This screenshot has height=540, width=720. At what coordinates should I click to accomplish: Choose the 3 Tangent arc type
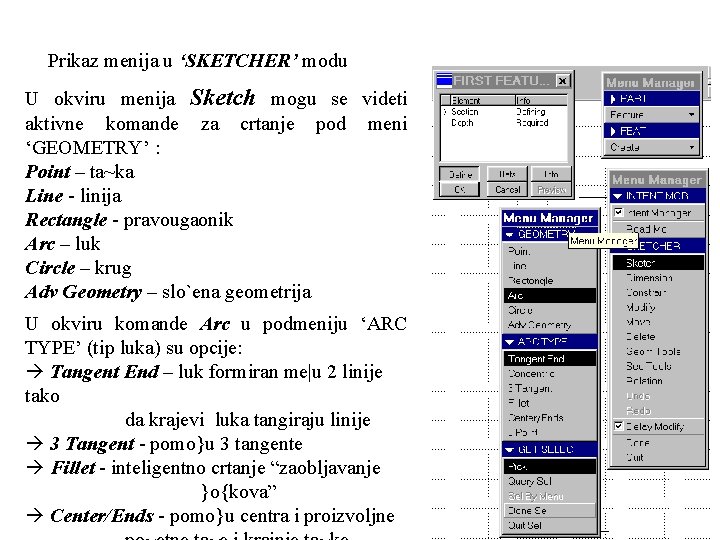tap(550, 388)
